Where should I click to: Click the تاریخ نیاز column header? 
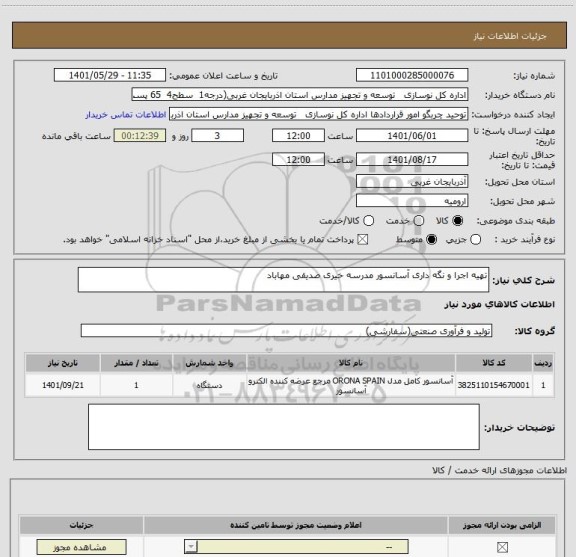tap(63, 363)
